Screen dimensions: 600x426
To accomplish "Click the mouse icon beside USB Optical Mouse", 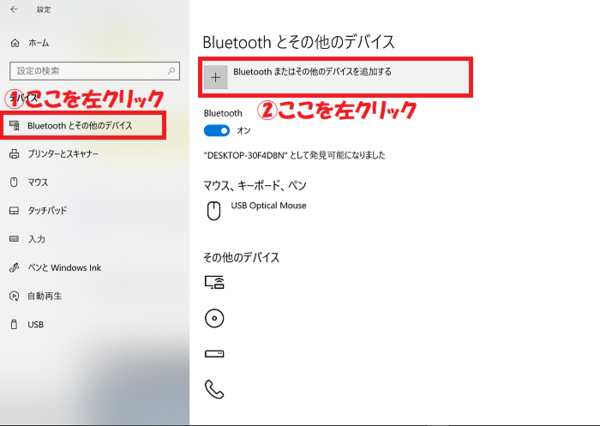I will (214, 211).
